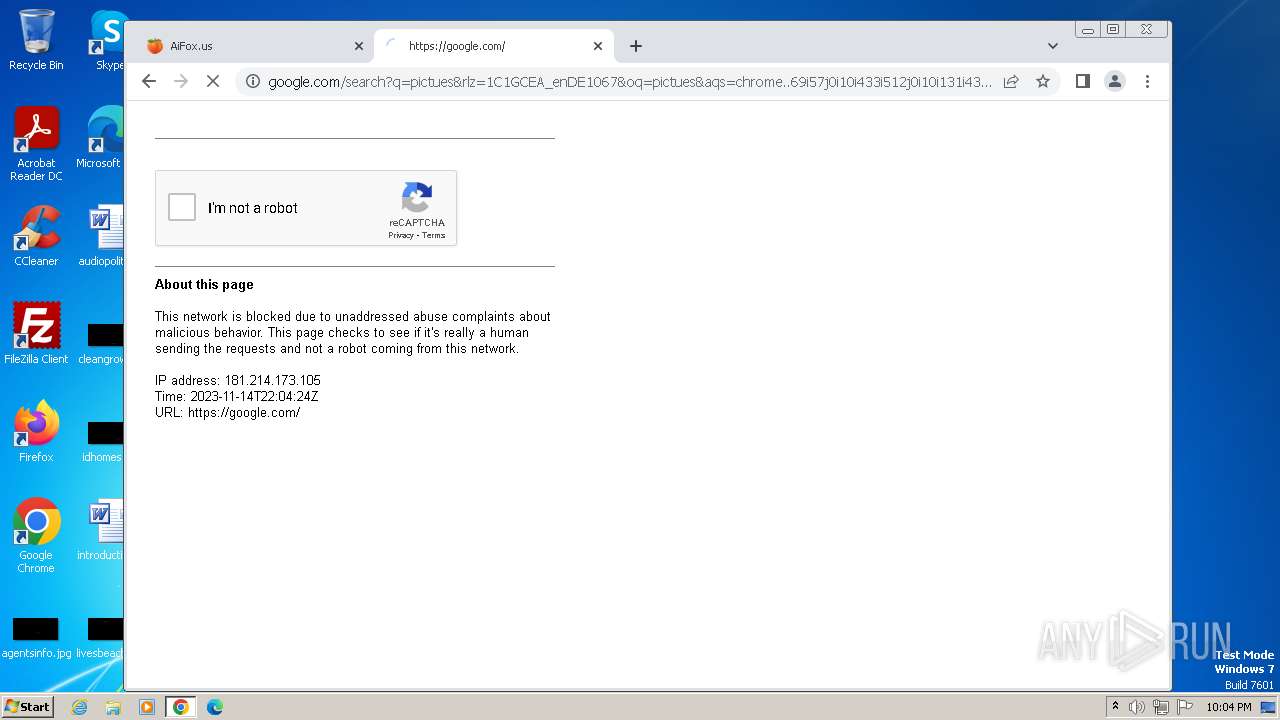Toggle the Chrome side panel icon
Viewport: 1280px width, 720px height.
pyautogui.click(x=1082, y=81)
